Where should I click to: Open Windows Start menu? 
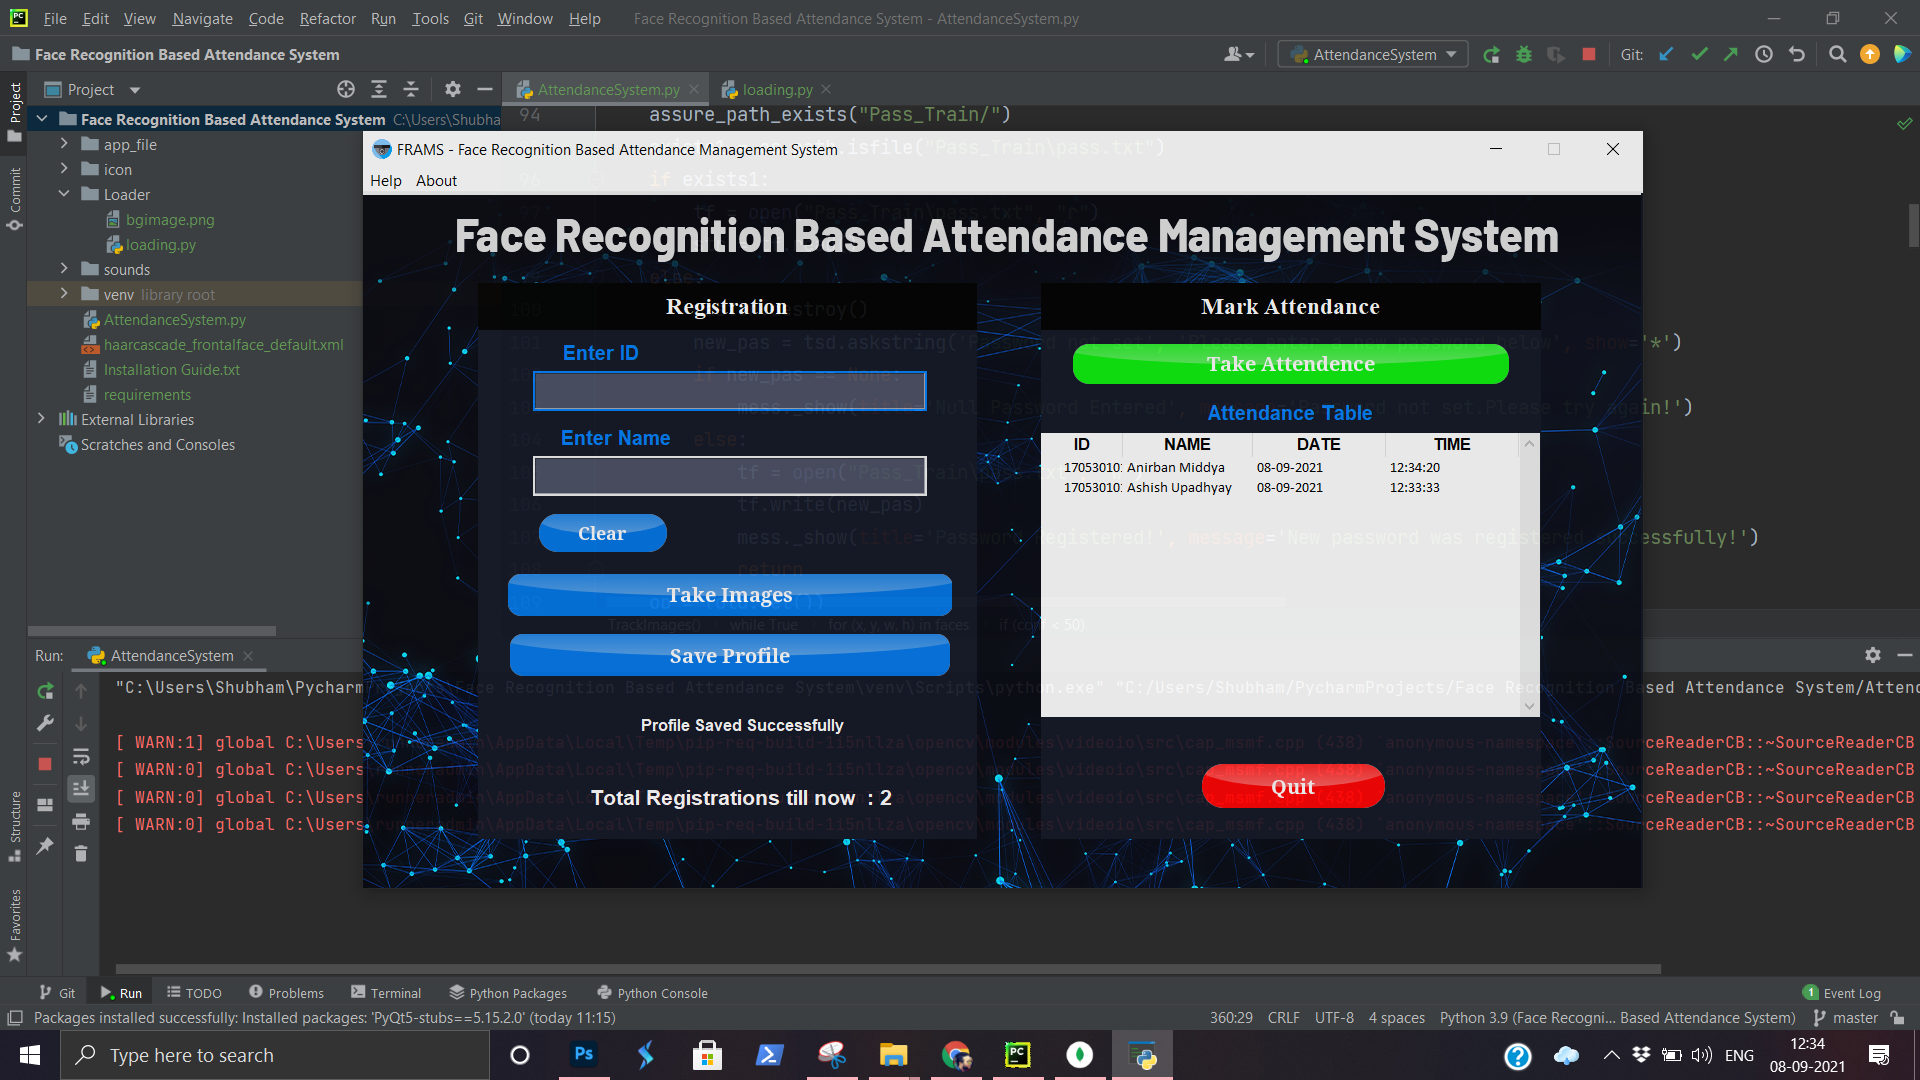(30, 1055)
